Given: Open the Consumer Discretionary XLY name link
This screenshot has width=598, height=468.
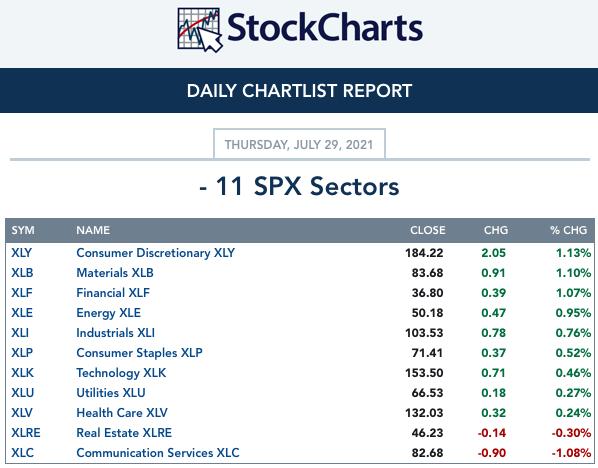Looking at the screenshot, I should pyautogui.click(x=155, y=253).
